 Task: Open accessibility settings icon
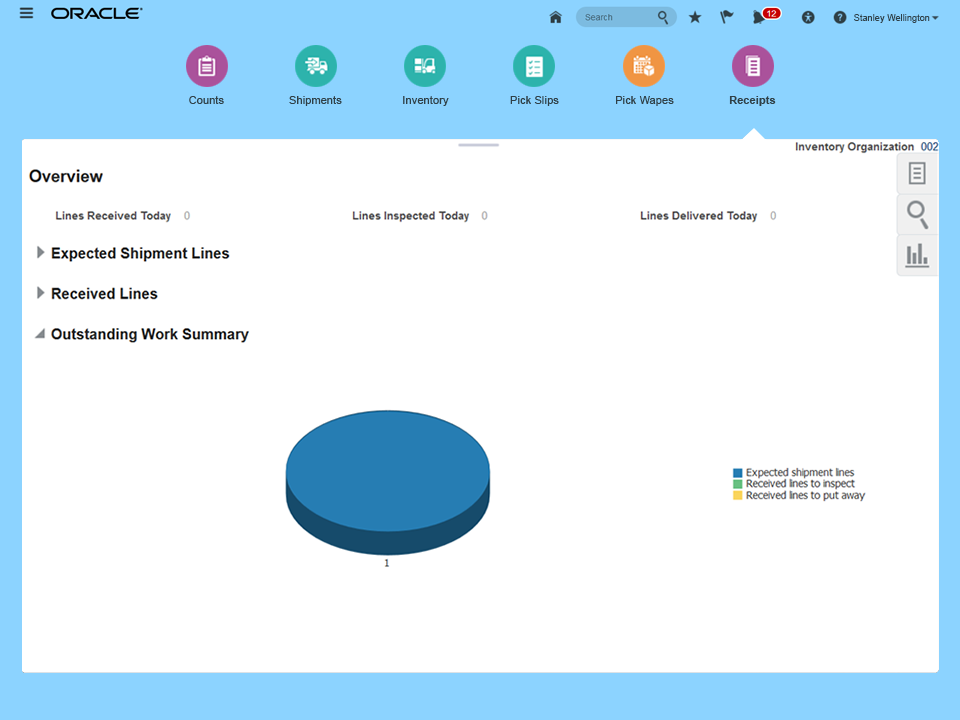tap(808, 18)
